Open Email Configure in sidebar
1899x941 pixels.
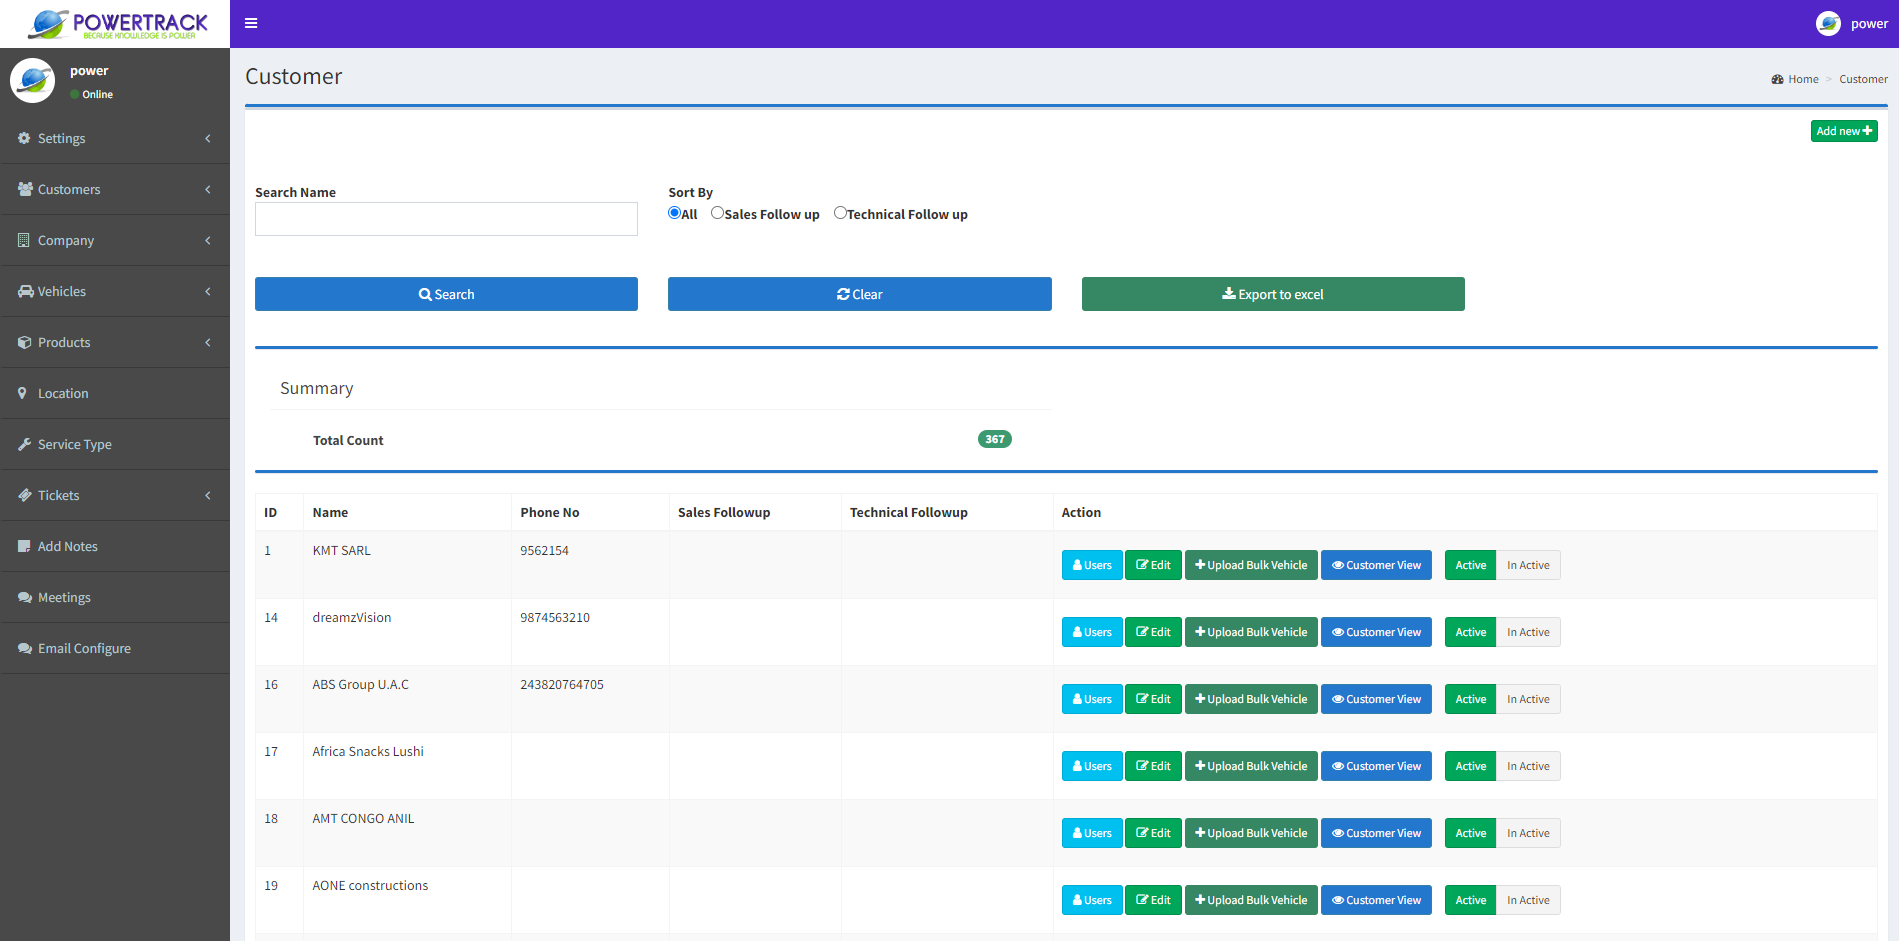(x=84, y=648)
